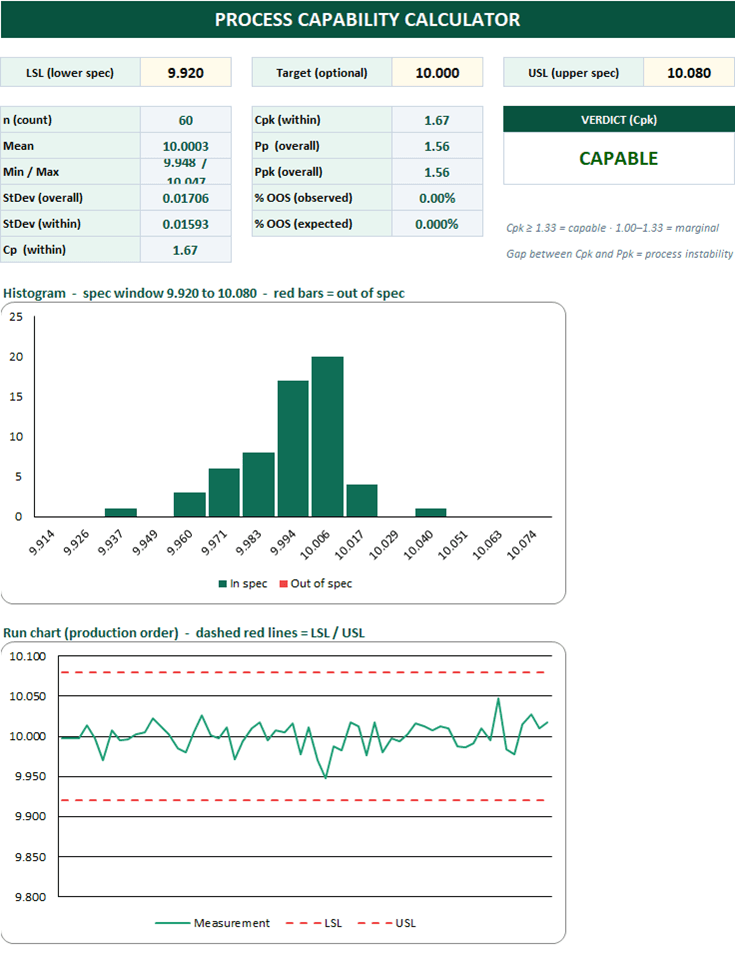Click the Histogram chart title text
The image size is (735, 962).
point(204,293)
